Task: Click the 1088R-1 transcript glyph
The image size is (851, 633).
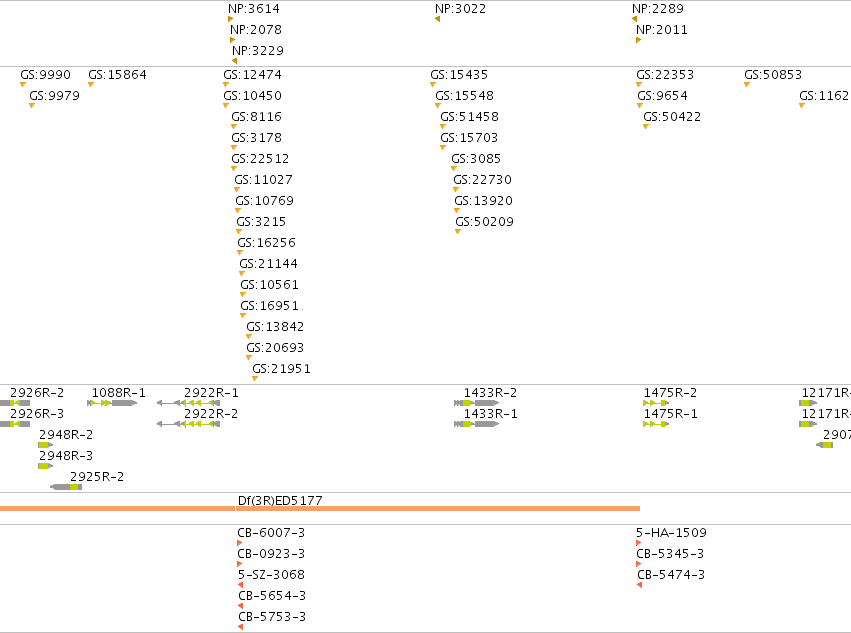Action: click(112, 403)
